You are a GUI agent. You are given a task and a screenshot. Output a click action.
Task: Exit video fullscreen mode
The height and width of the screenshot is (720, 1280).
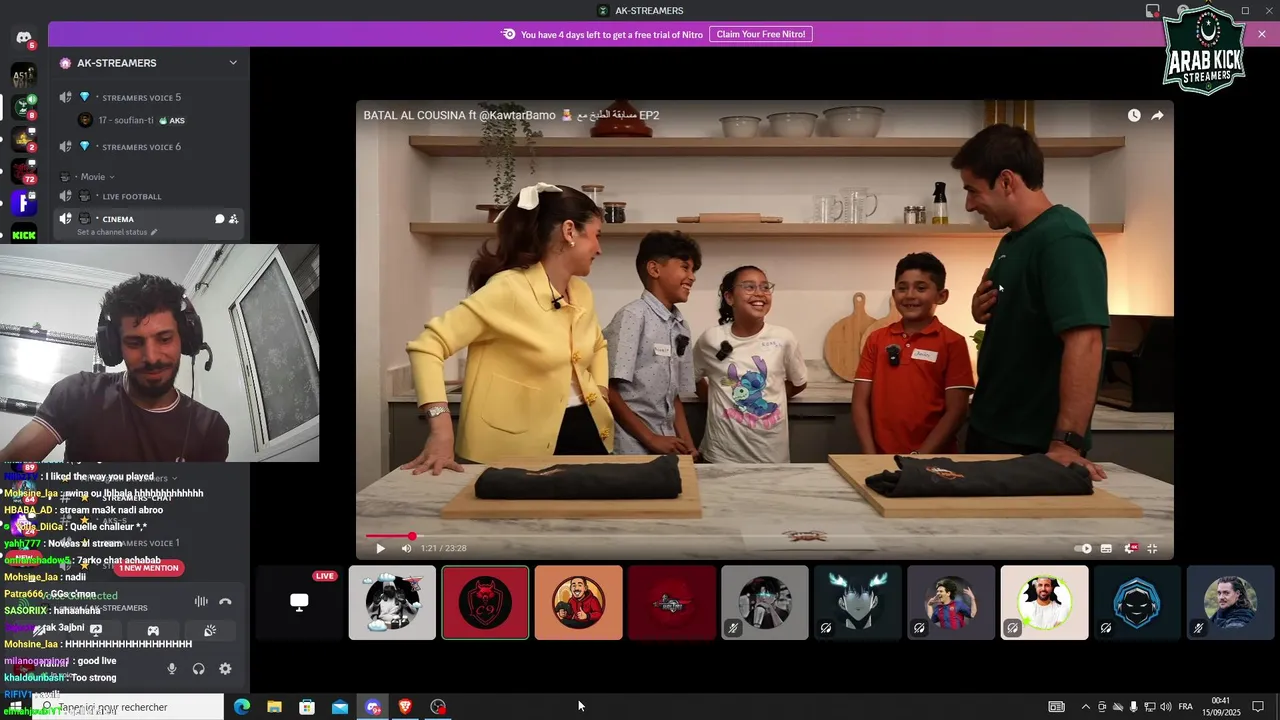(1152, 548)
